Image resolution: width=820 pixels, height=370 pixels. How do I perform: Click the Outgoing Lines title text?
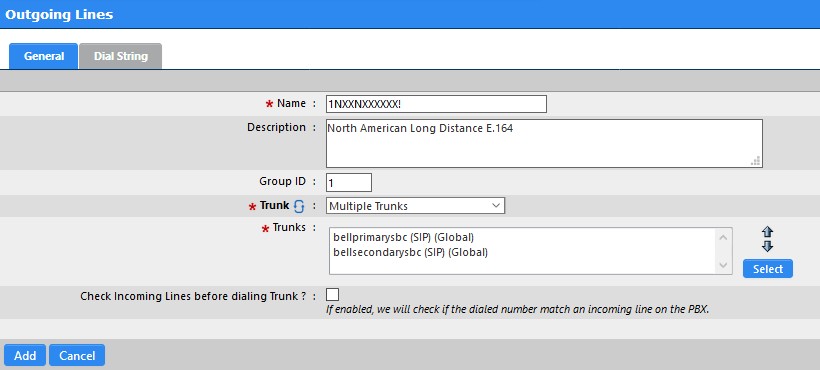tap(59, 14)
